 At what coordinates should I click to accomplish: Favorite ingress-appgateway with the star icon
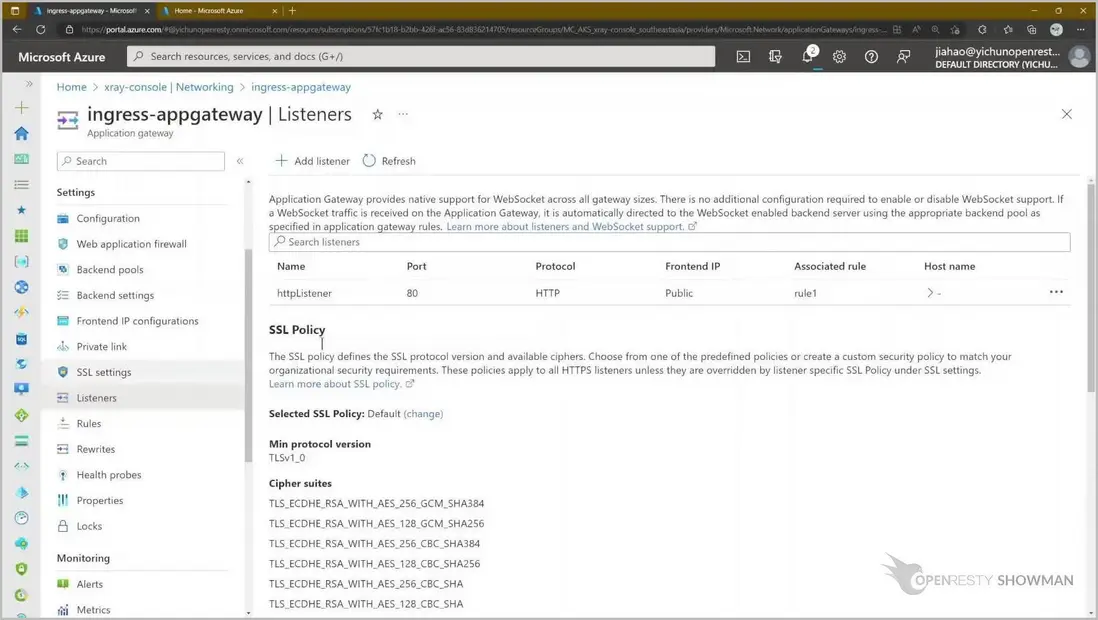coord(377,114)
